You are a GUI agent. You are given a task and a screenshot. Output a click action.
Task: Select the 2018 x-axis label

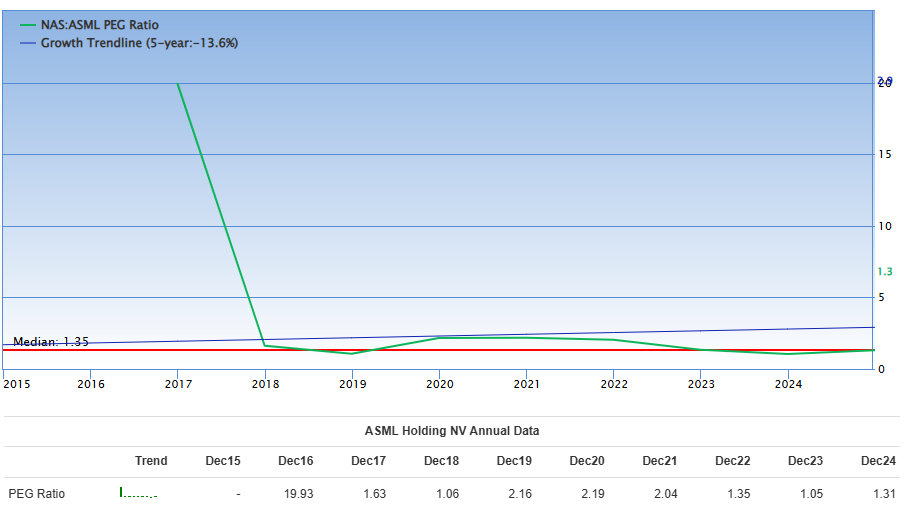265,384
